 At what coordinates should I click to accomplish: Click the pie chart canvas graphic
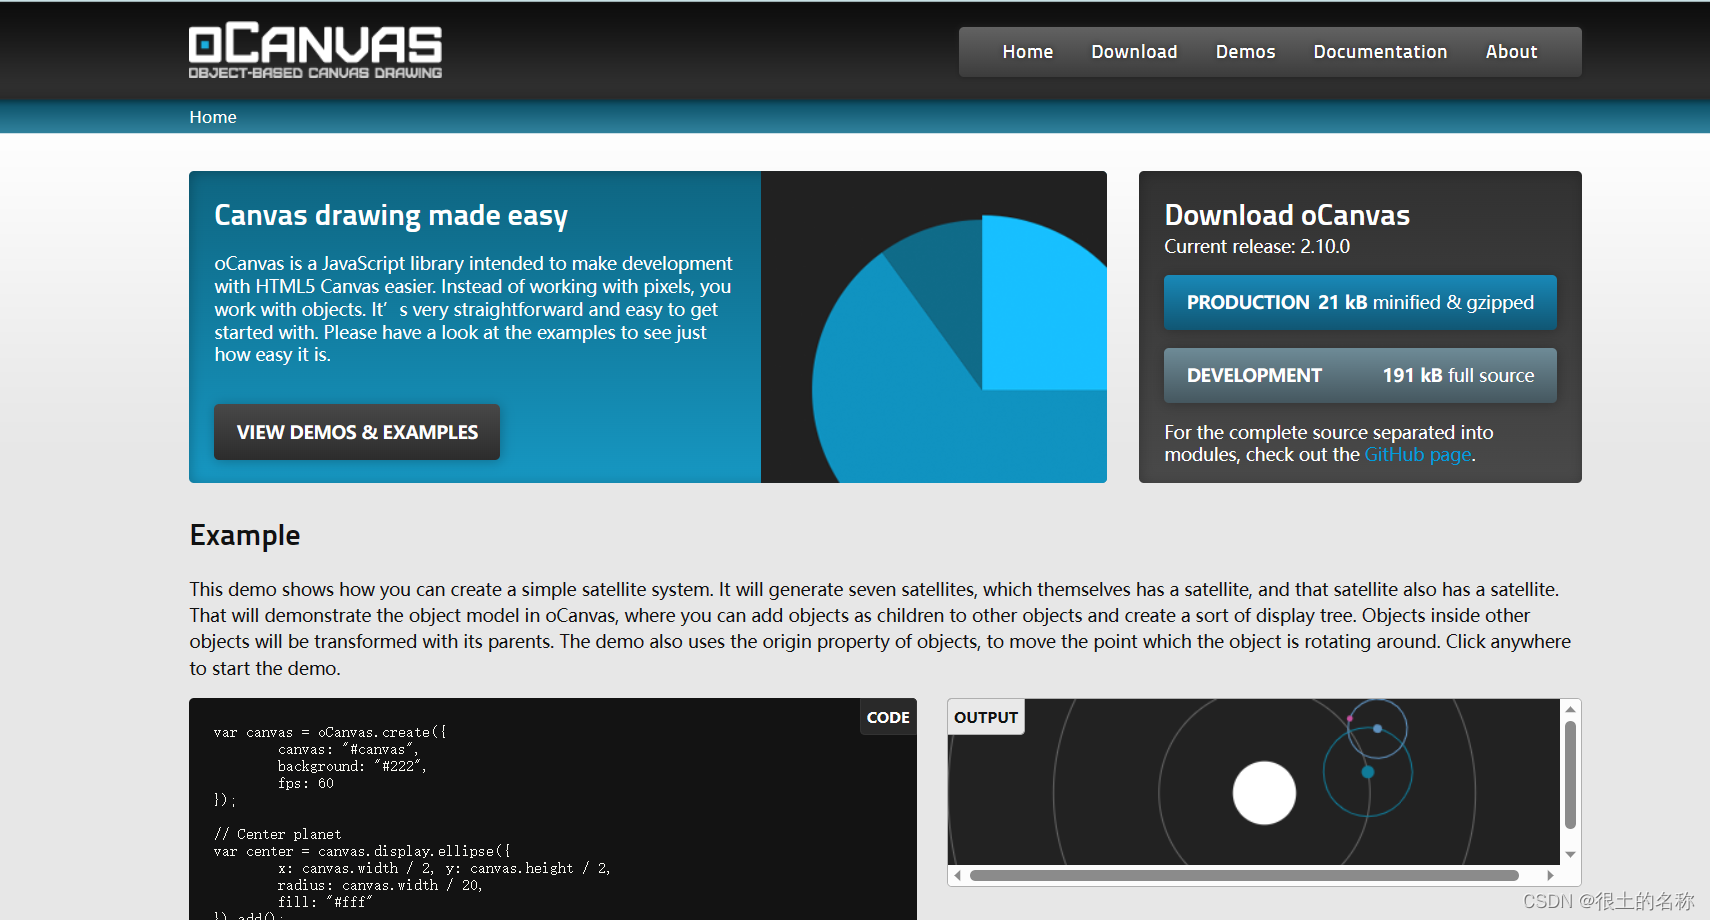tap(934, 327)
